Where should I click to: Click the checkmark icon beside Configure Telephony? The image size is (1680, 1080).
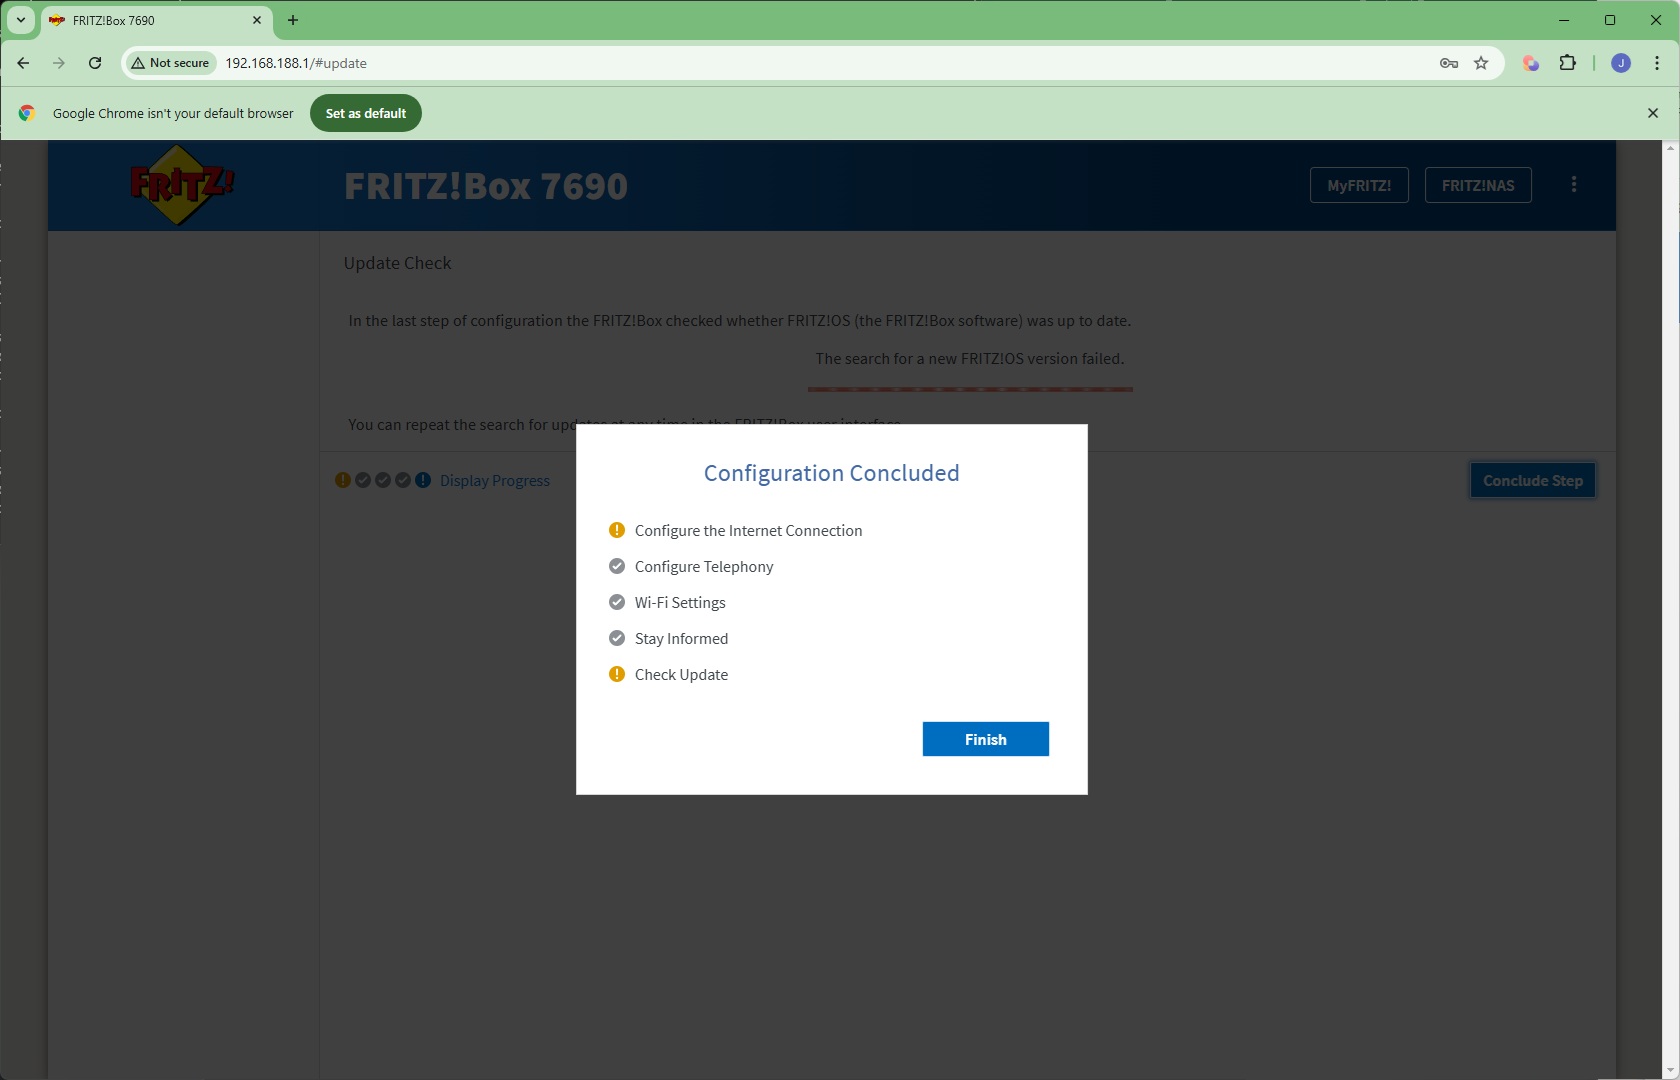[617, 566]
